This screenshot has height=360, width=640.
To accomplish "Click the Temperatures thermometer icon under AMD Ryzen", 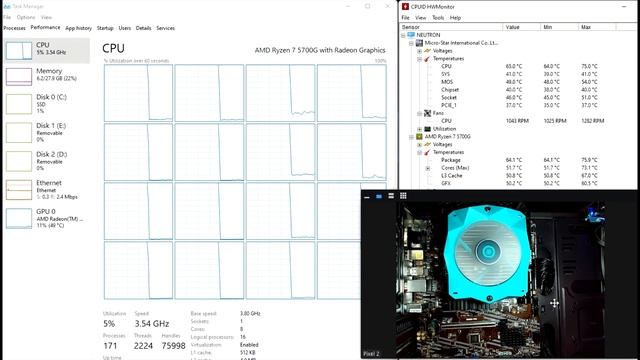I will pos(427,152).
